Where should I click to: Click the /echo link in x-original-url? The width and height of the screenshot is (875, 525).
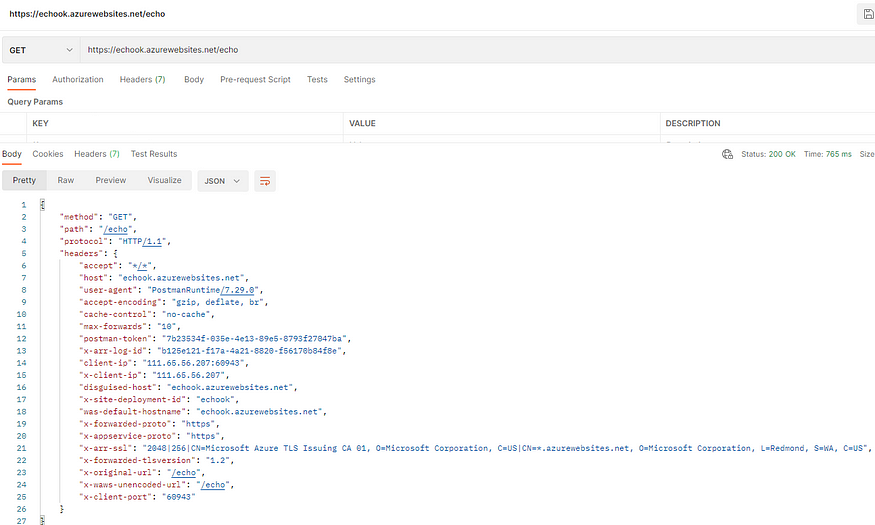click(184, 473)
